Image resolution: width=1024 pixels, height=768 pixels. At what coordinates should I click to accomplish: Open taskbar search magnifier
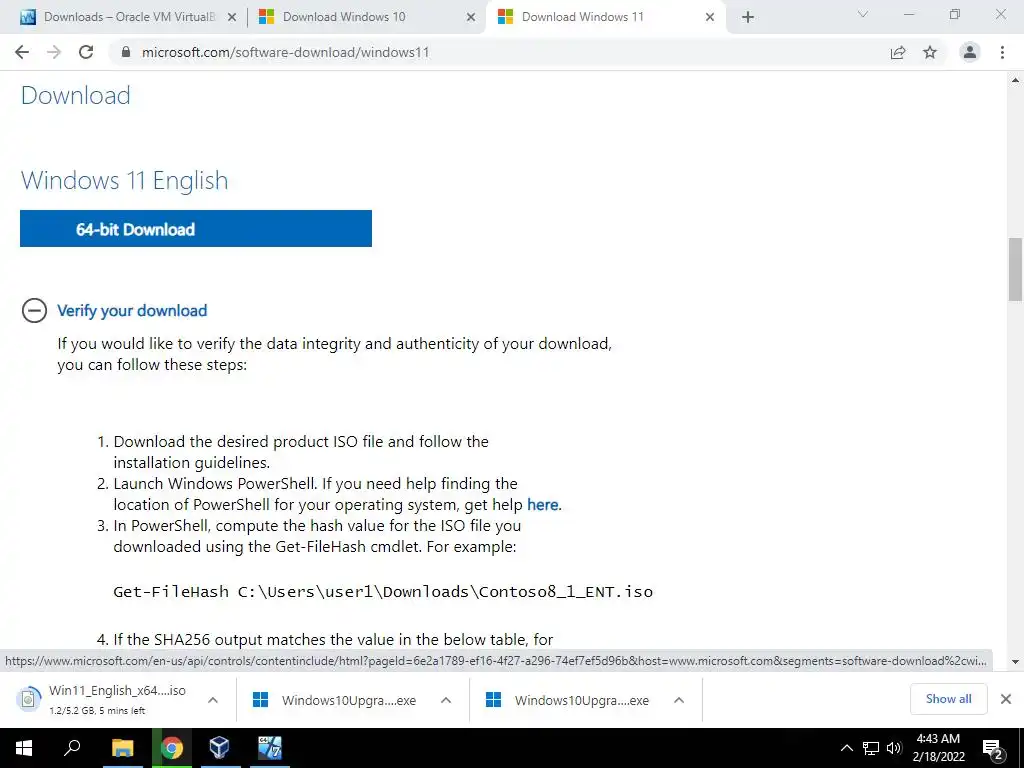(72, 748)
